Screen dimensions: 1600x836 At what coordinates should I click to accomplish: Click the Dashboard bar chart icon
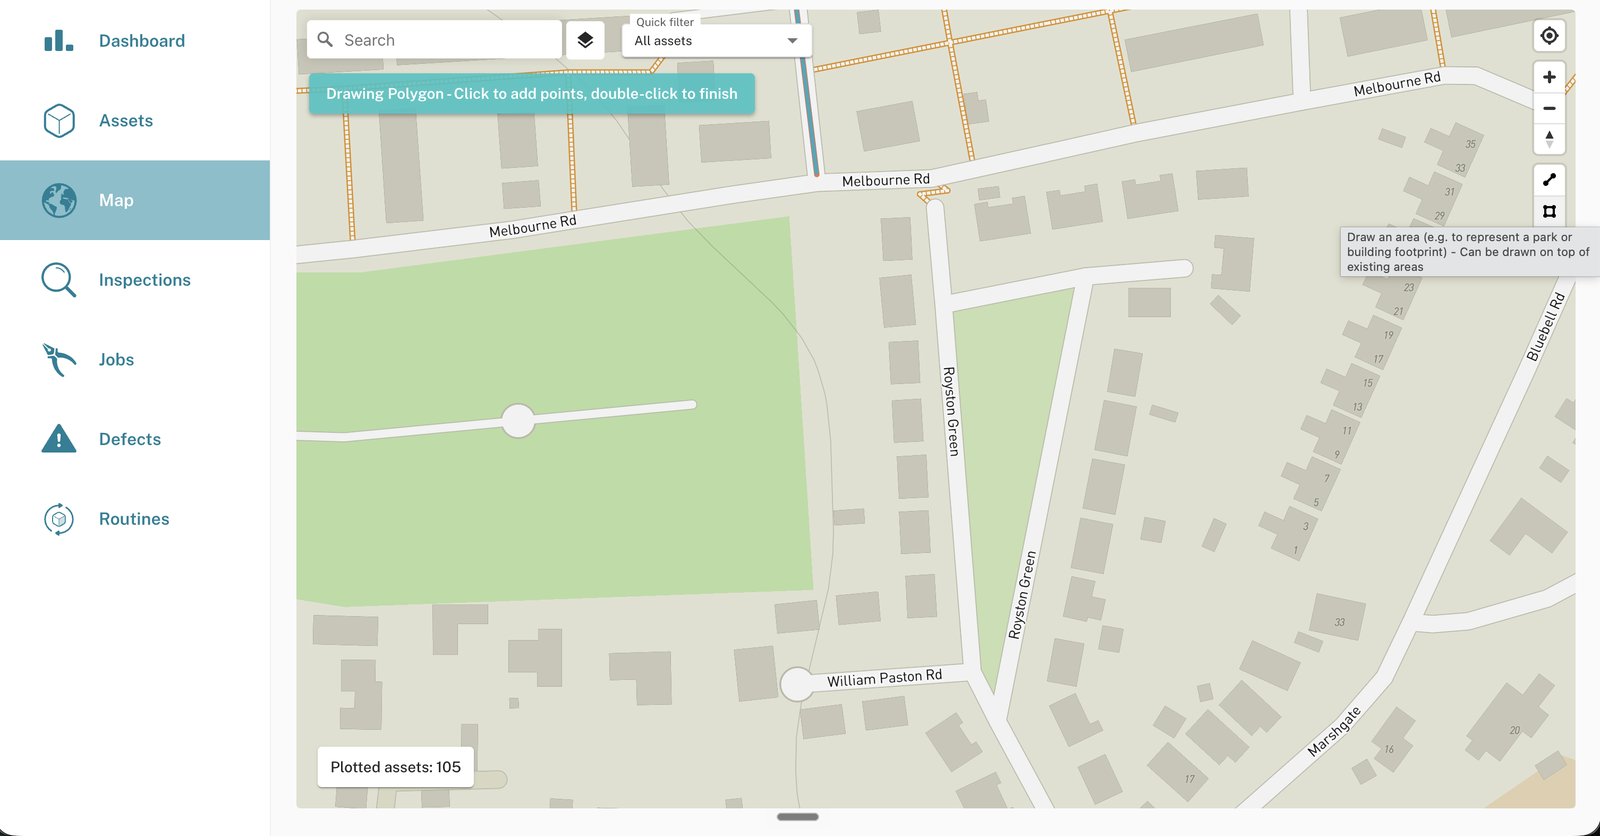[59, 41]
